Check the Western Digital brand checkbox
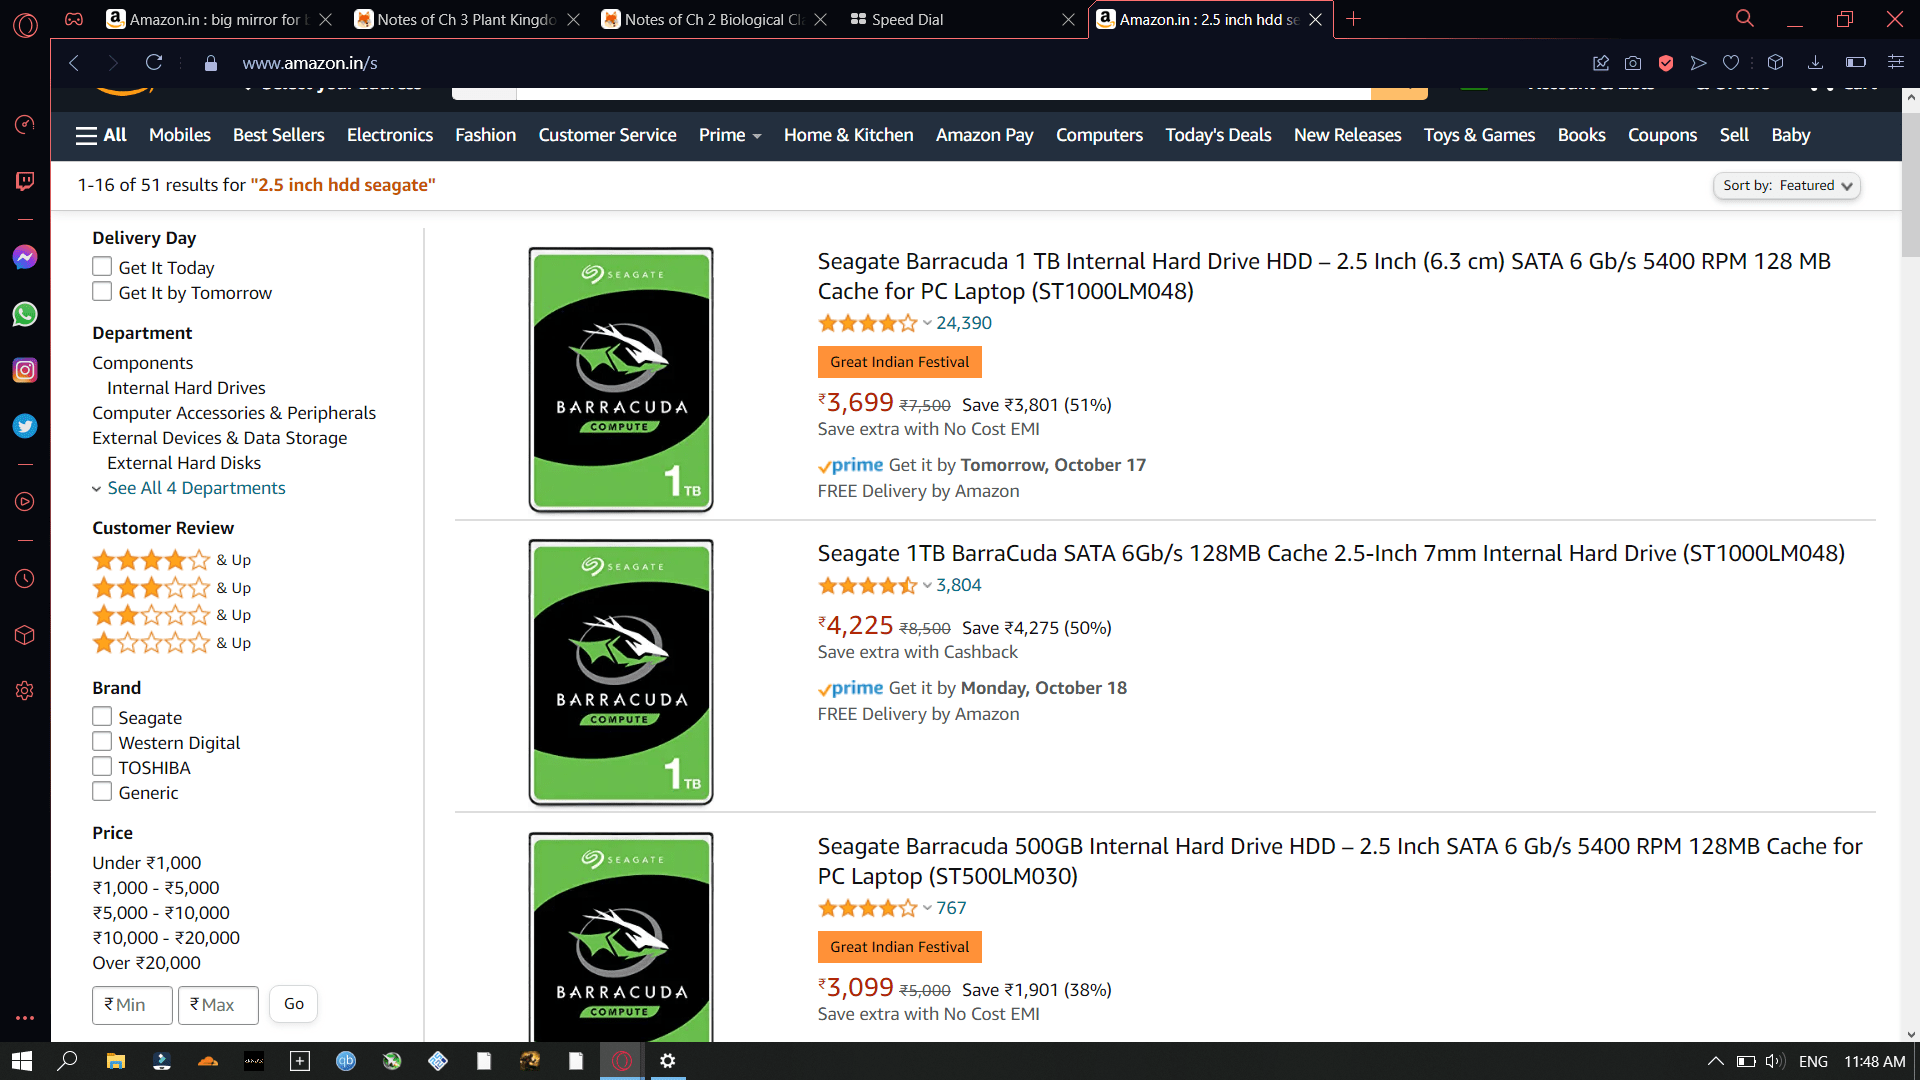Screen dimensions: 1920x1080 click(102, 741)
